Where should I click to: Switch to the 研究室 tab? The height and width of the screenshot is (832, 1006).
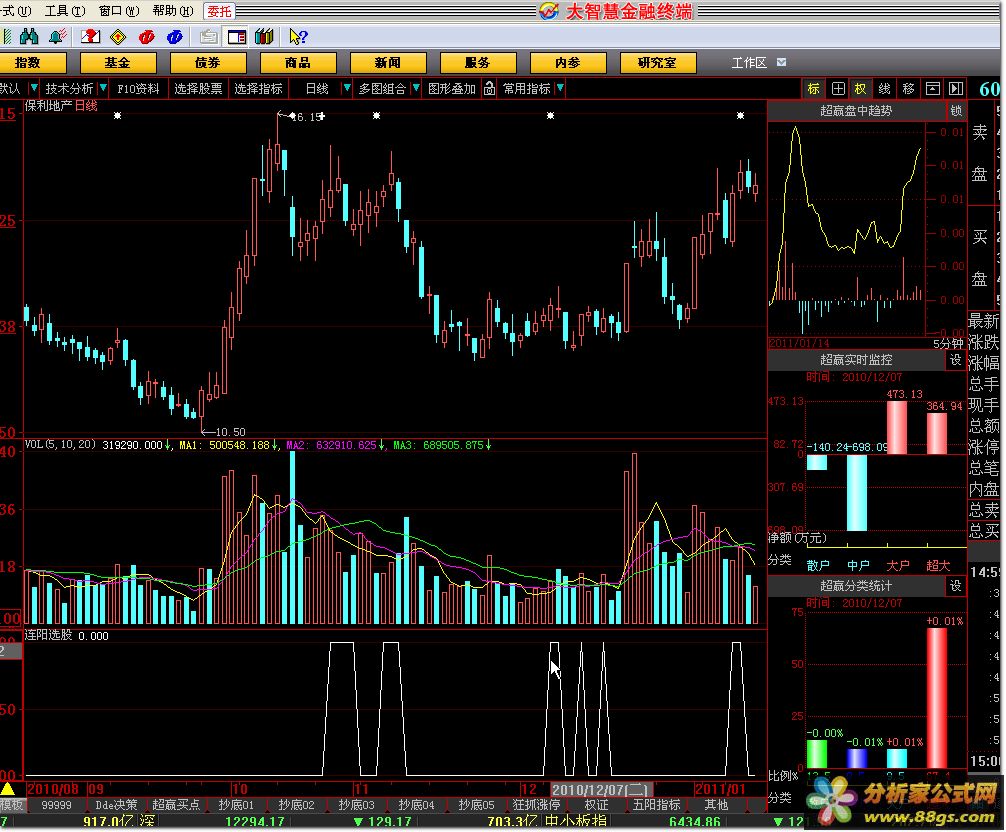[x=658, y=63]
